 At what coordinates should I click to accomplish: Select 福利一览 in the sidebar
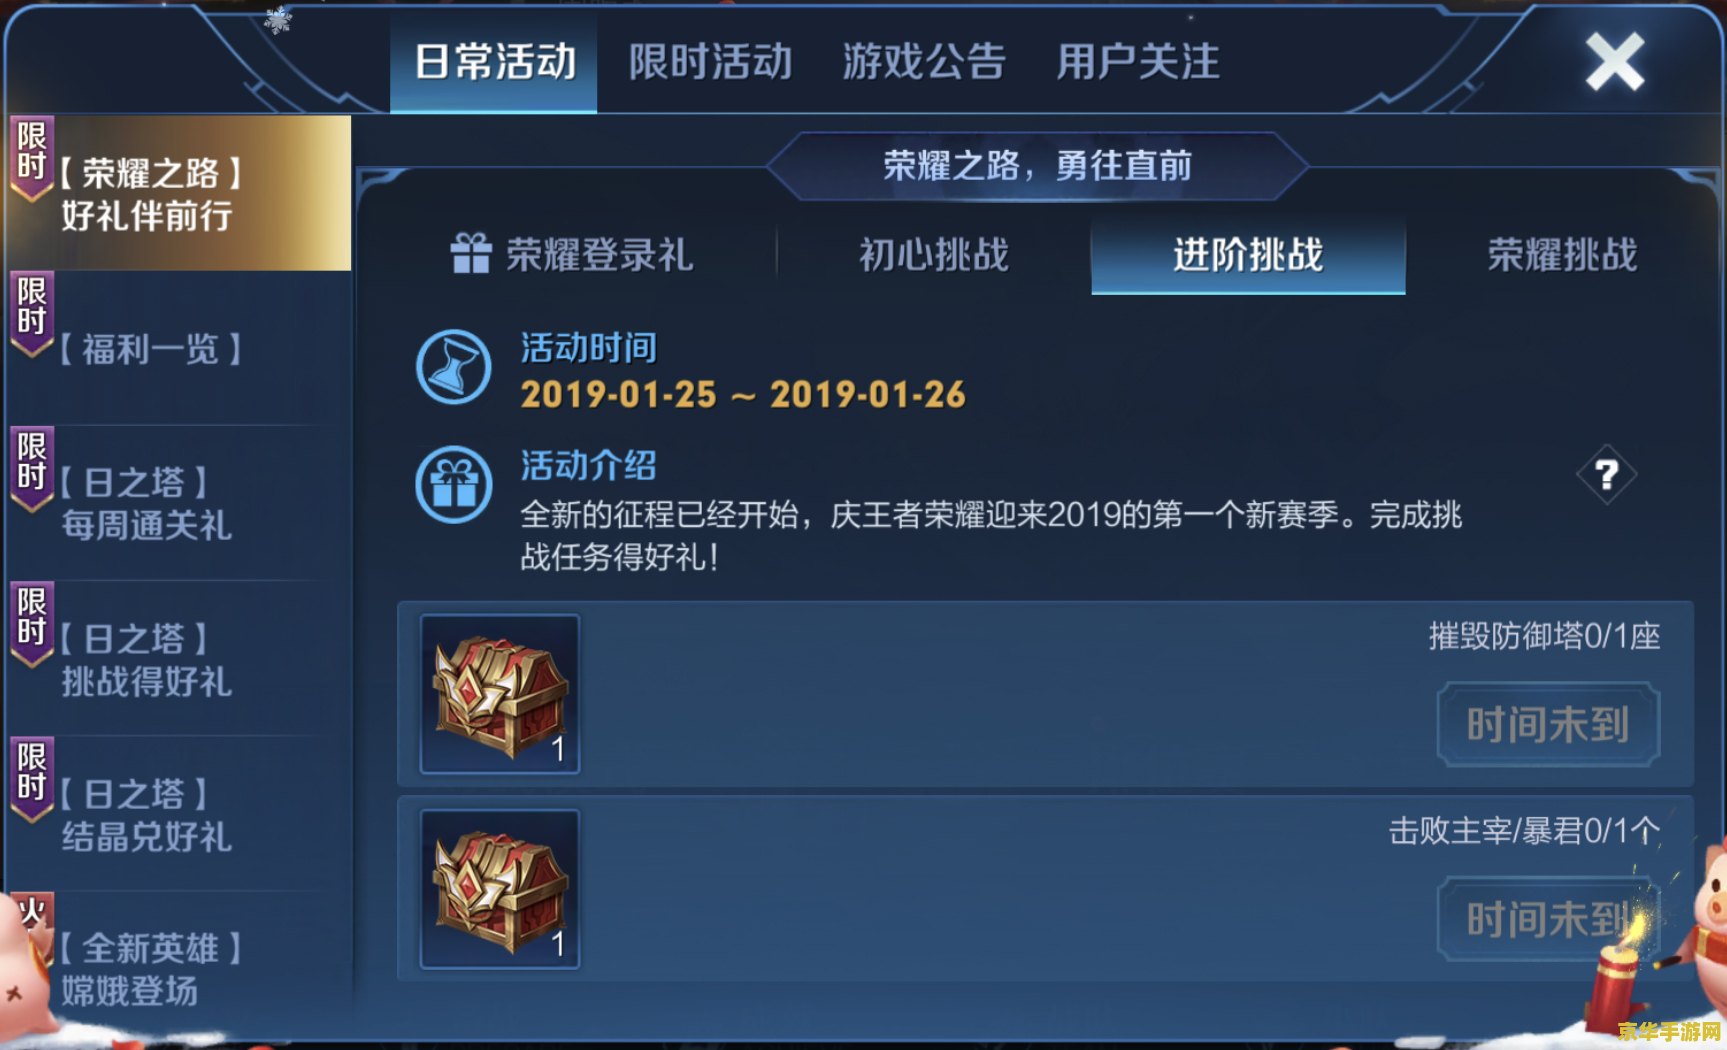[x=180, y=349]
